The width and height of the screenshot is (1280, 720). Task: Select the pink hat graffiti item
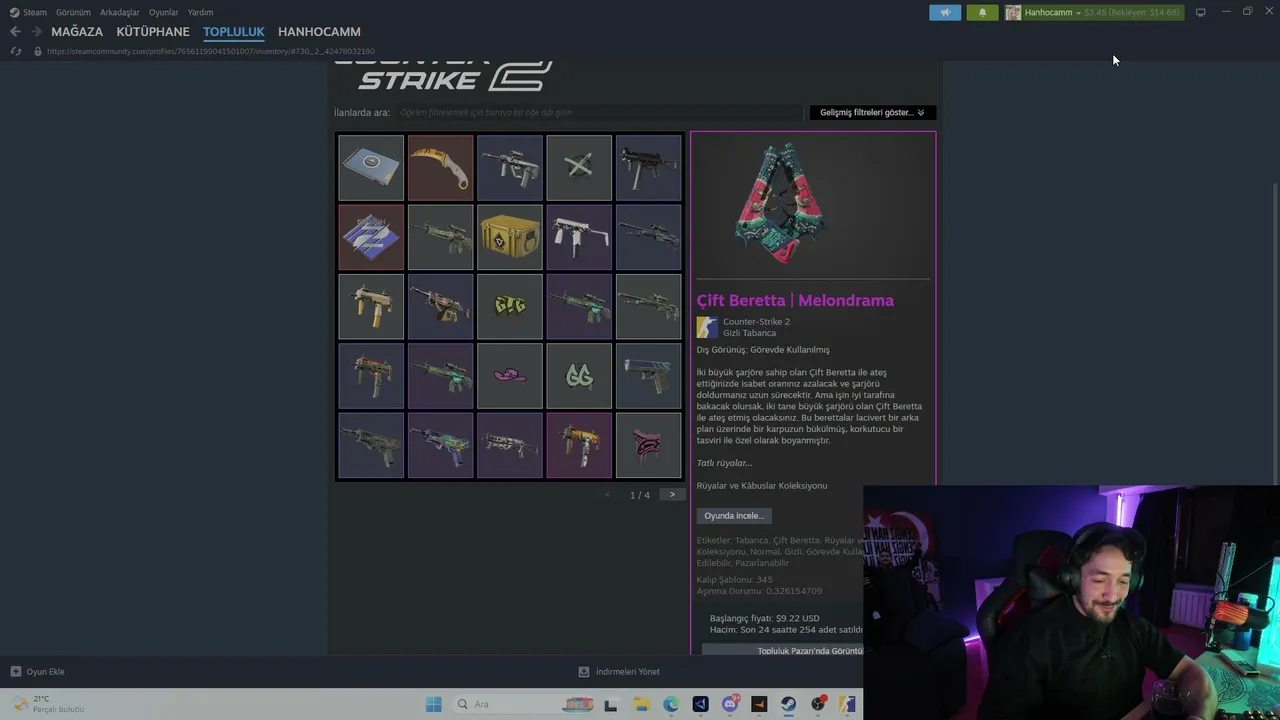tap(510, 376)
